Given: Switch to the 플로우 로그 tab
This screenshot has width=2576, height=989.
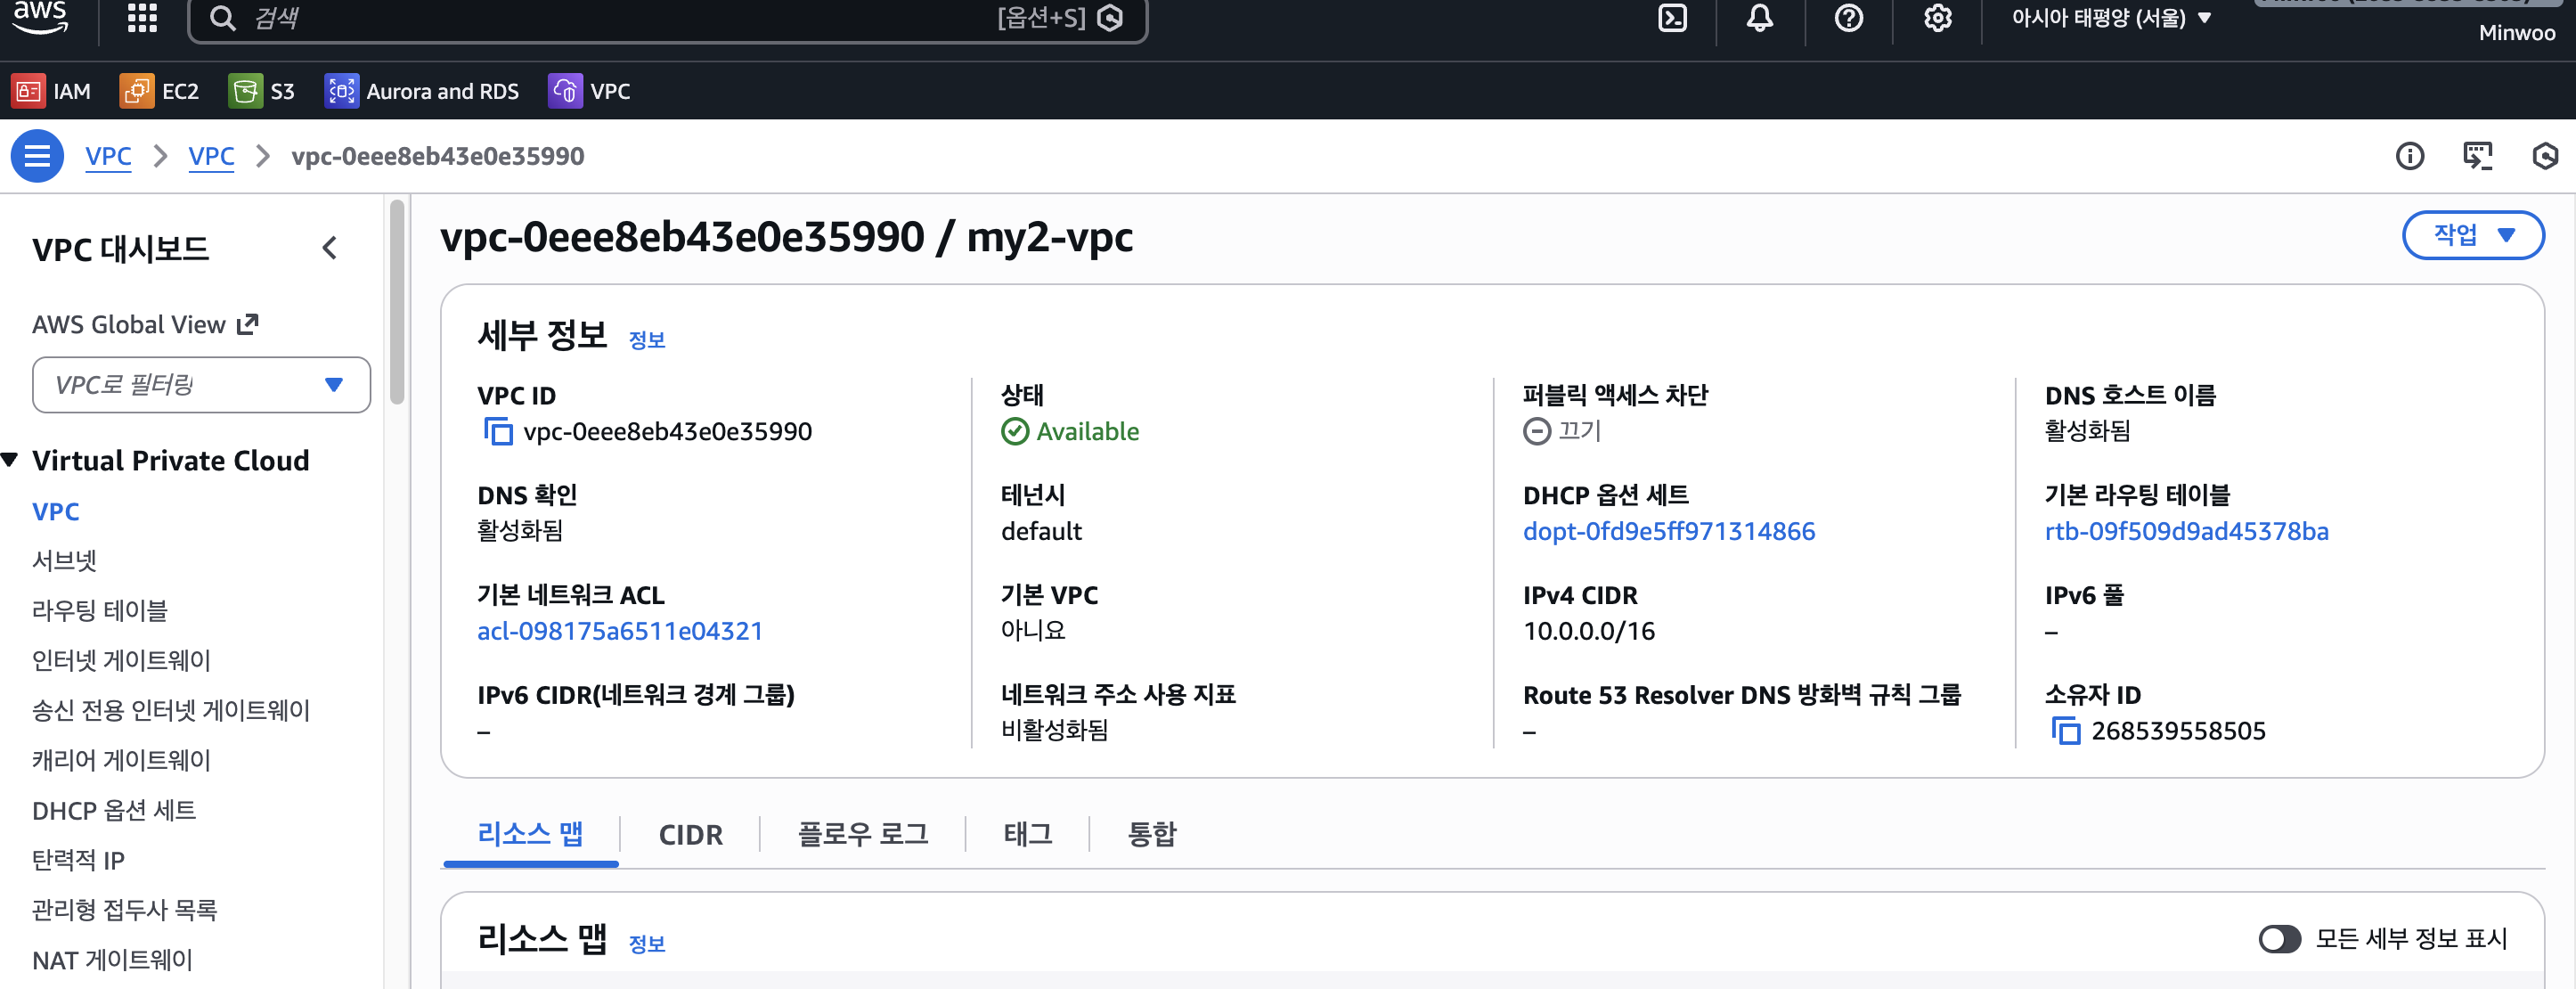Looking at the screenshot, I should 862,834.
